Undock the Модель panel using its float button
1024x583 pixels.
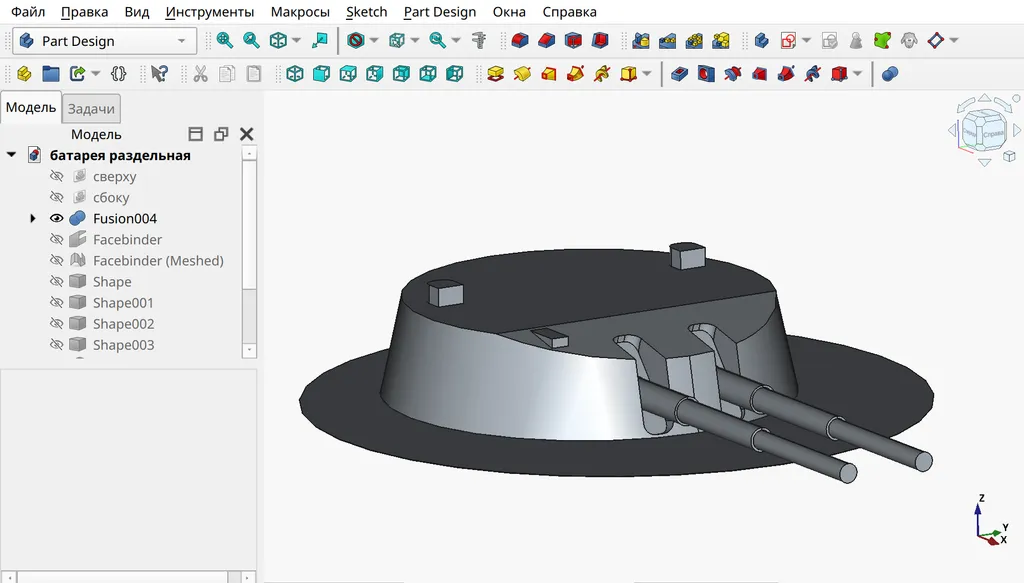221,133
